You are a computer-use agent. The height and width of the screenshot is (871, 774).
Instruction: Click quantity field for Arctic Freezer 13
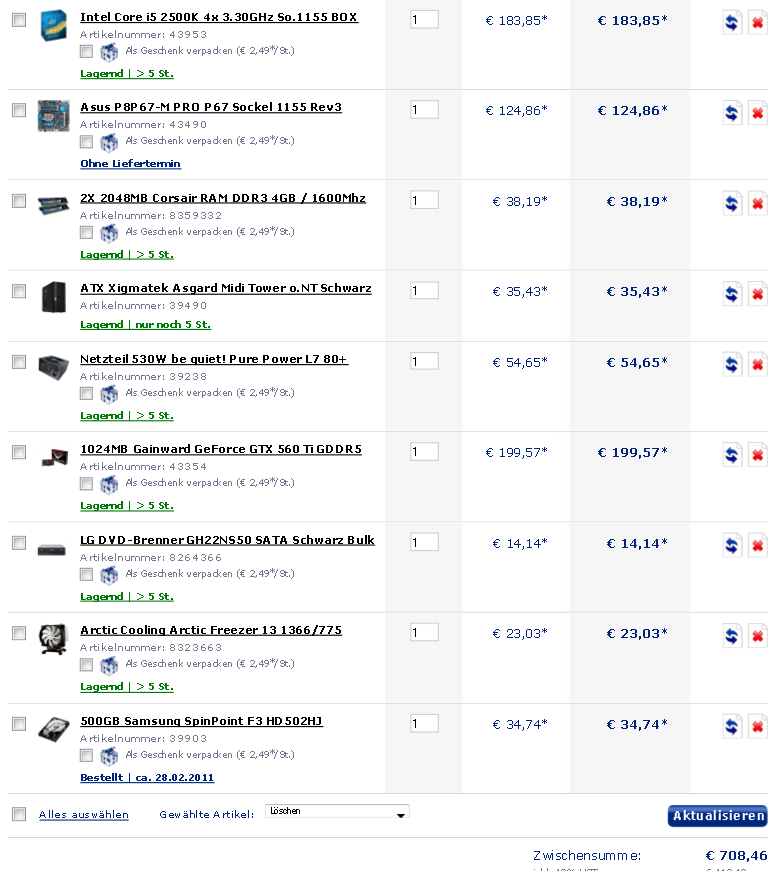point(425,632)
